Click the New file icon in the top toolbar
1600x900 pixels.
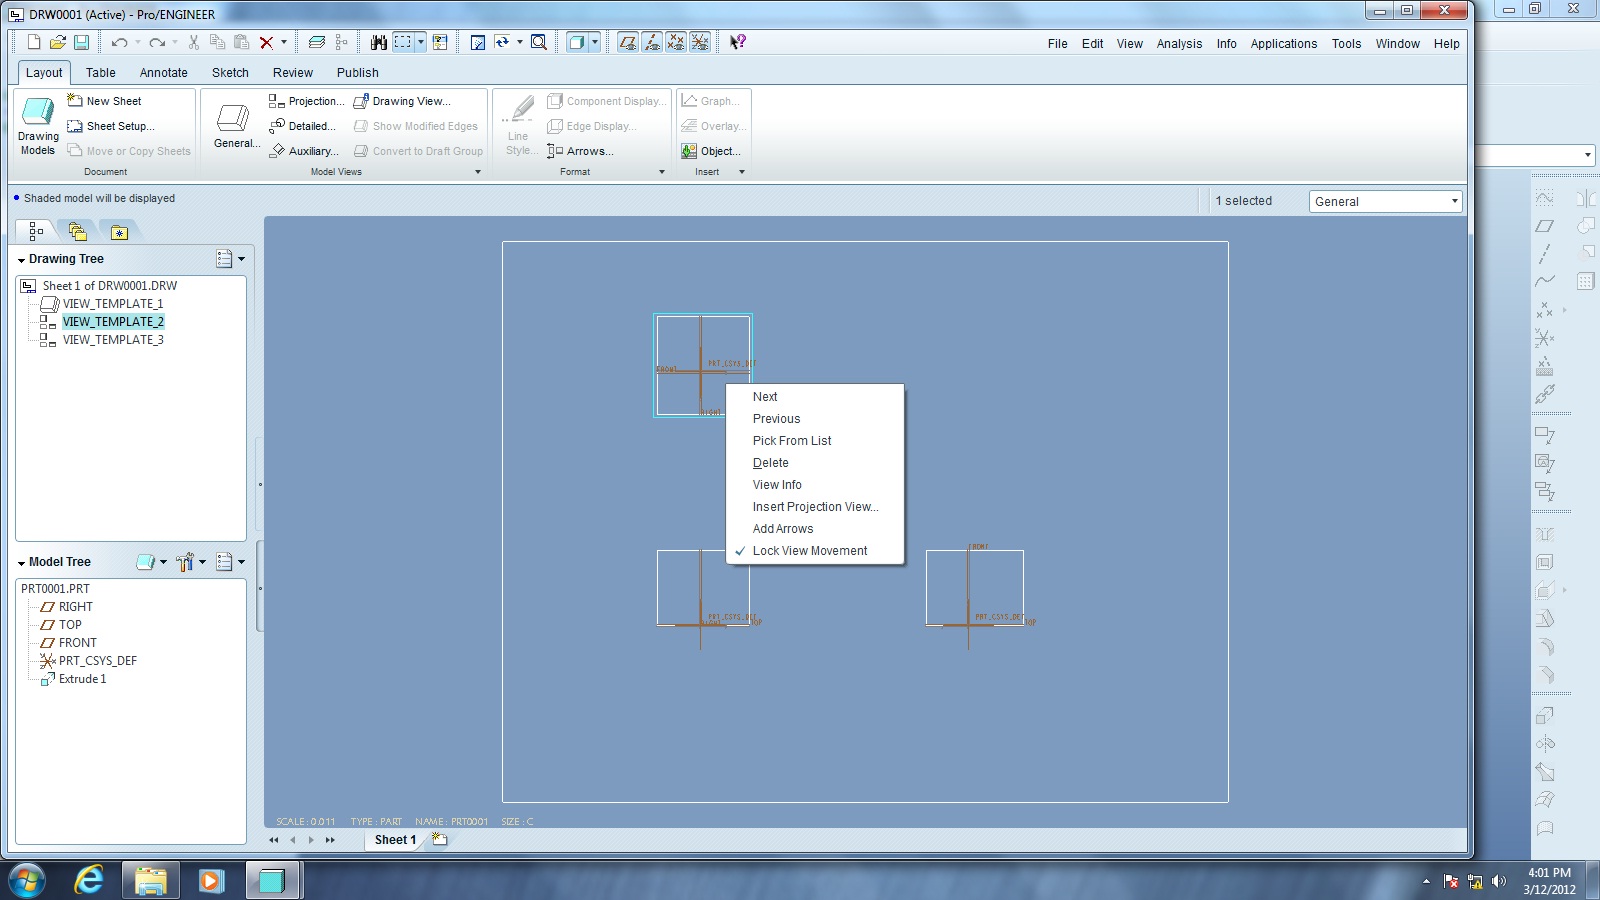(x=34, y=42)
